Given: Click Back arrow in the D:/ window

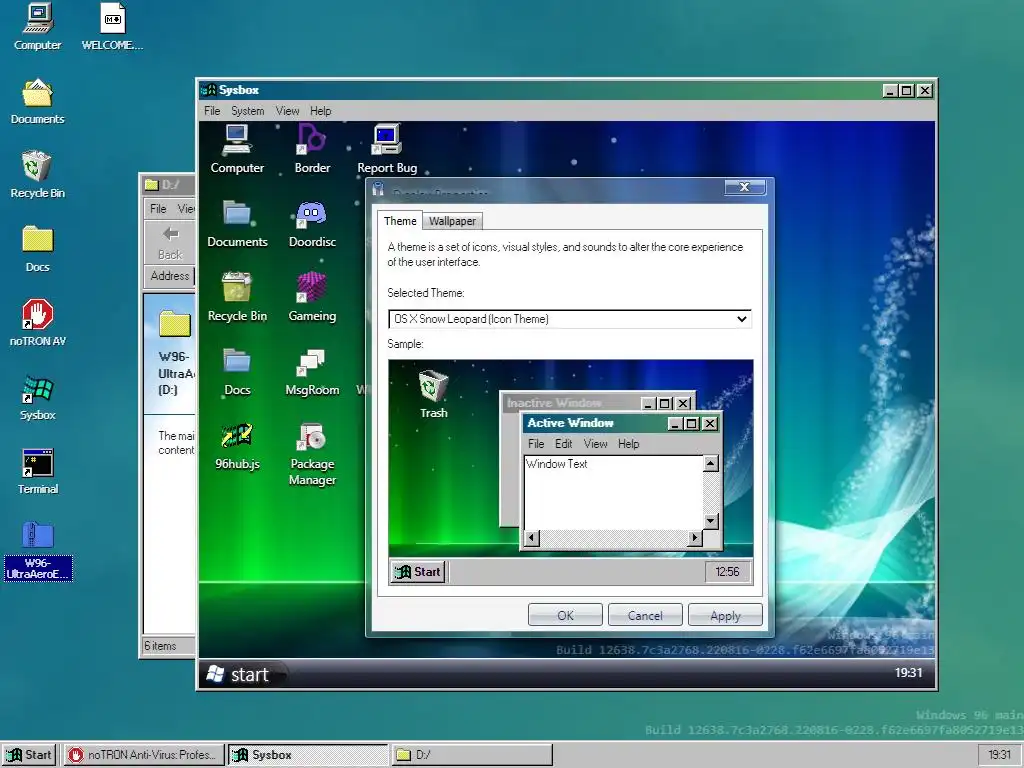Looking at the screenshot, I should 170,241.
